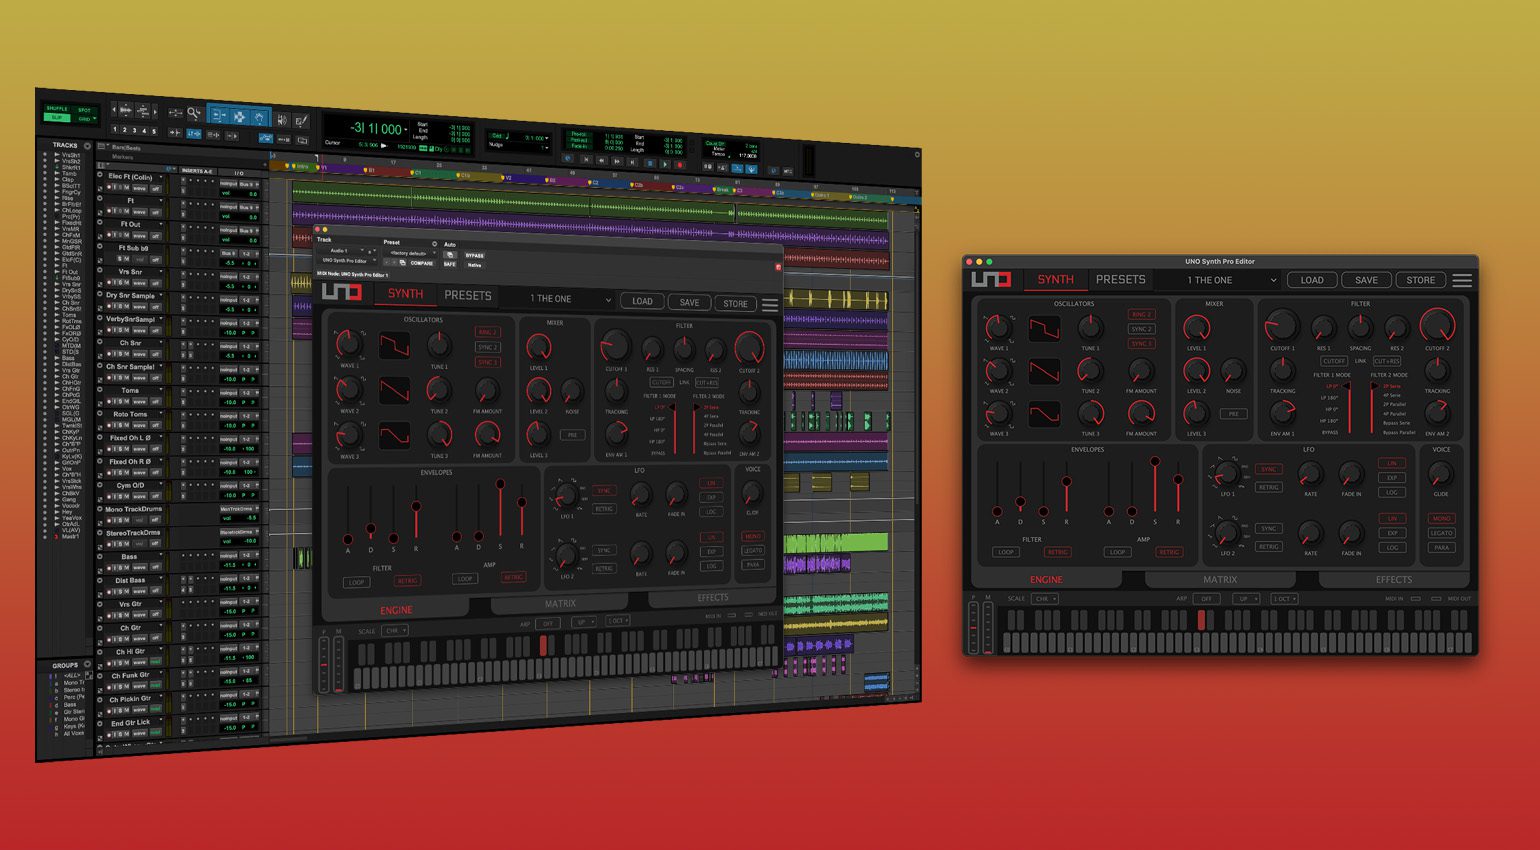
Task: Select the Pencil tool in Pro Tools toolbar
Action: tap(301, 121)
